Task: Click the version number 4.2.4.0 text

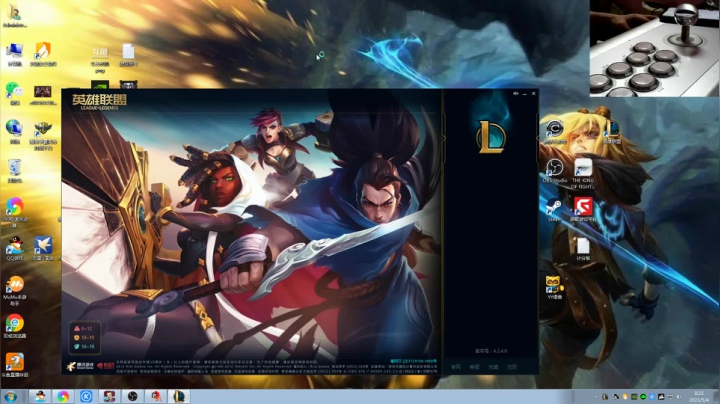Action: [491, 351]
